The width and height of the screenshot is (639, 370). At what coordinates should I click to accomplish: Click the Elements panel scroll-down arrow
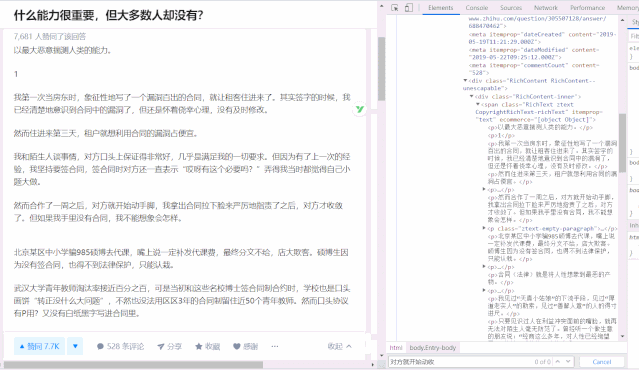[x=622, y=337]
